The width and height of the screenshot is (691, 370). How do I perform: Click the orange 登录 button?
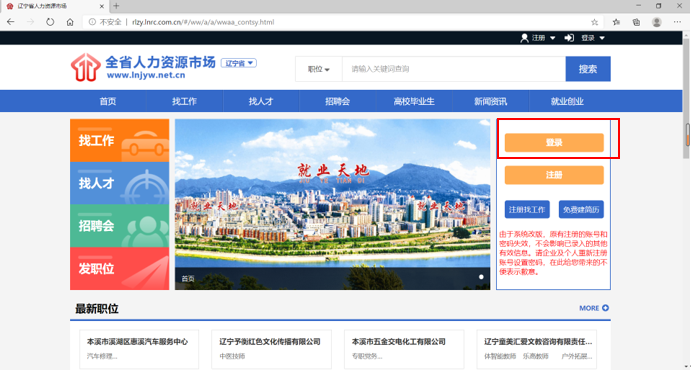[554, 143]
